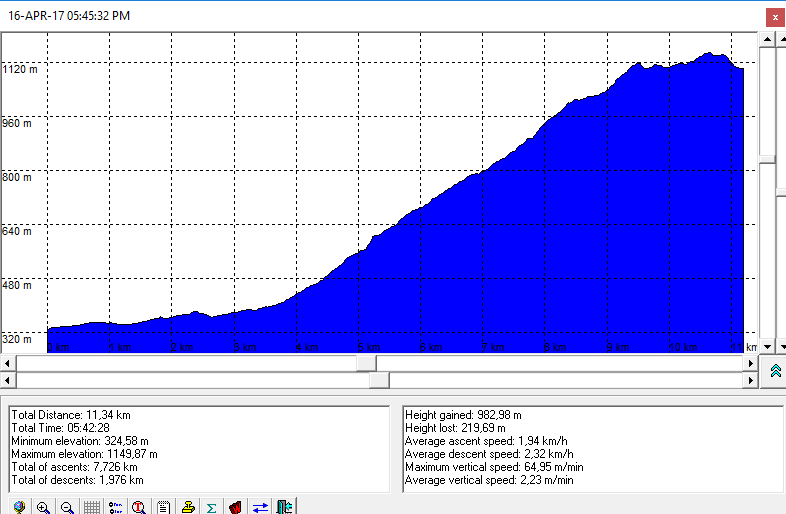Click the exit door icon
This screenshot has height=514, width=786.
[284, 507]
